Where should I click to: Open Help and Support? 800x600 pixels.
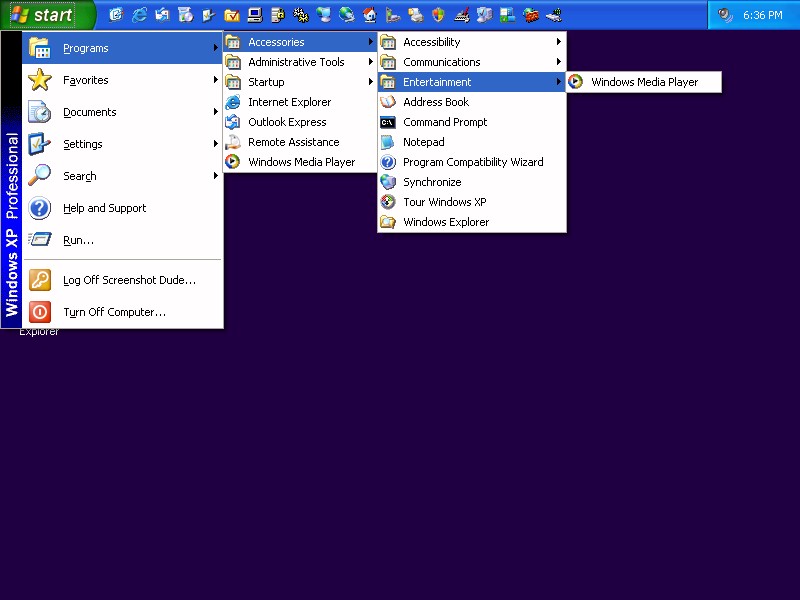104,208
